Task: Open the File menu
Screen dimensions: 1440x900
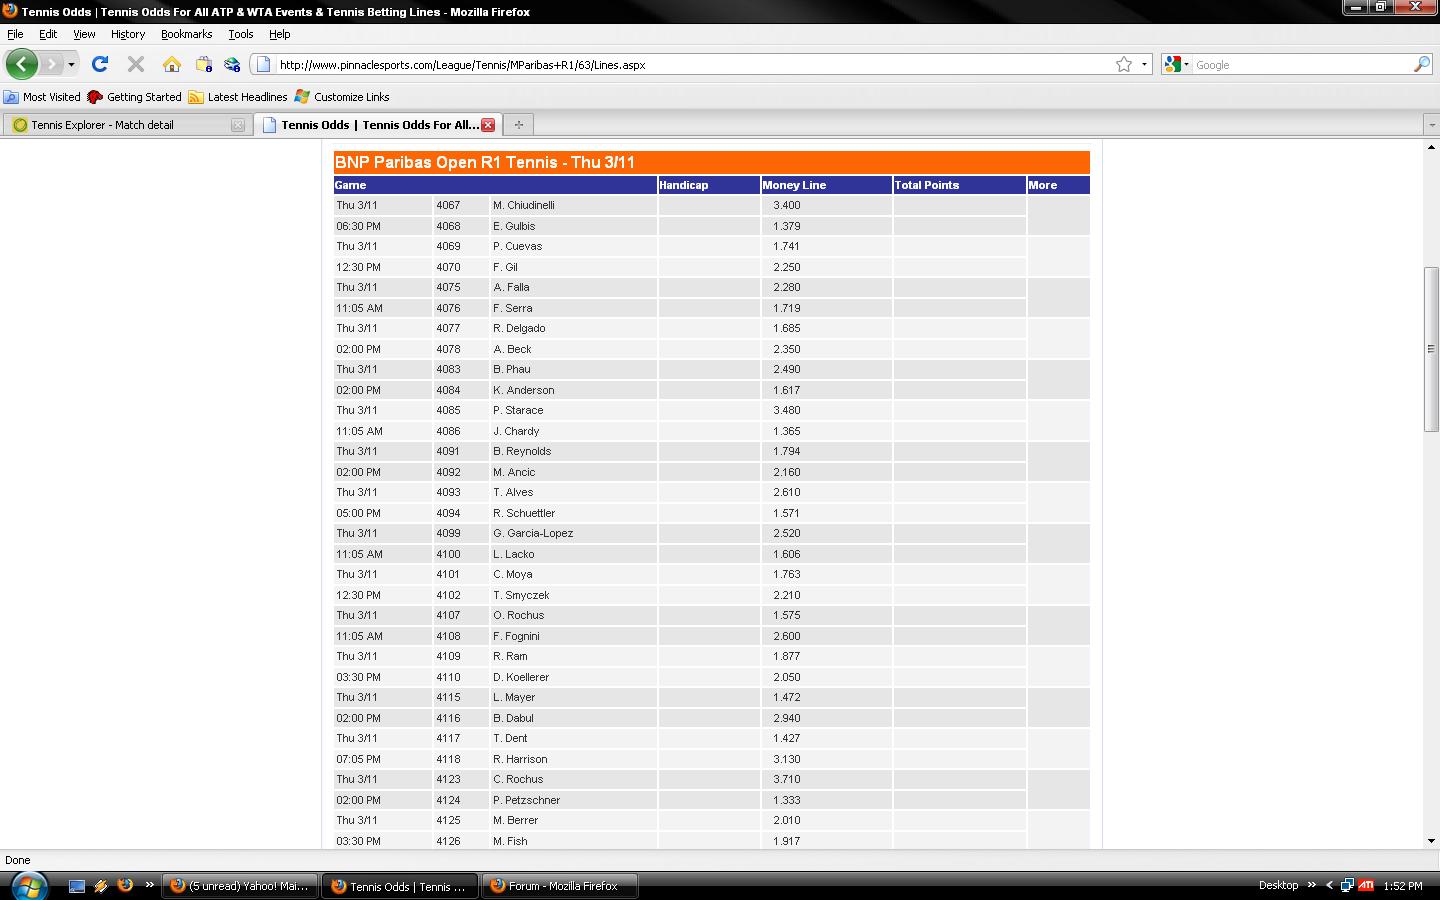Action: tap(15, 34)
